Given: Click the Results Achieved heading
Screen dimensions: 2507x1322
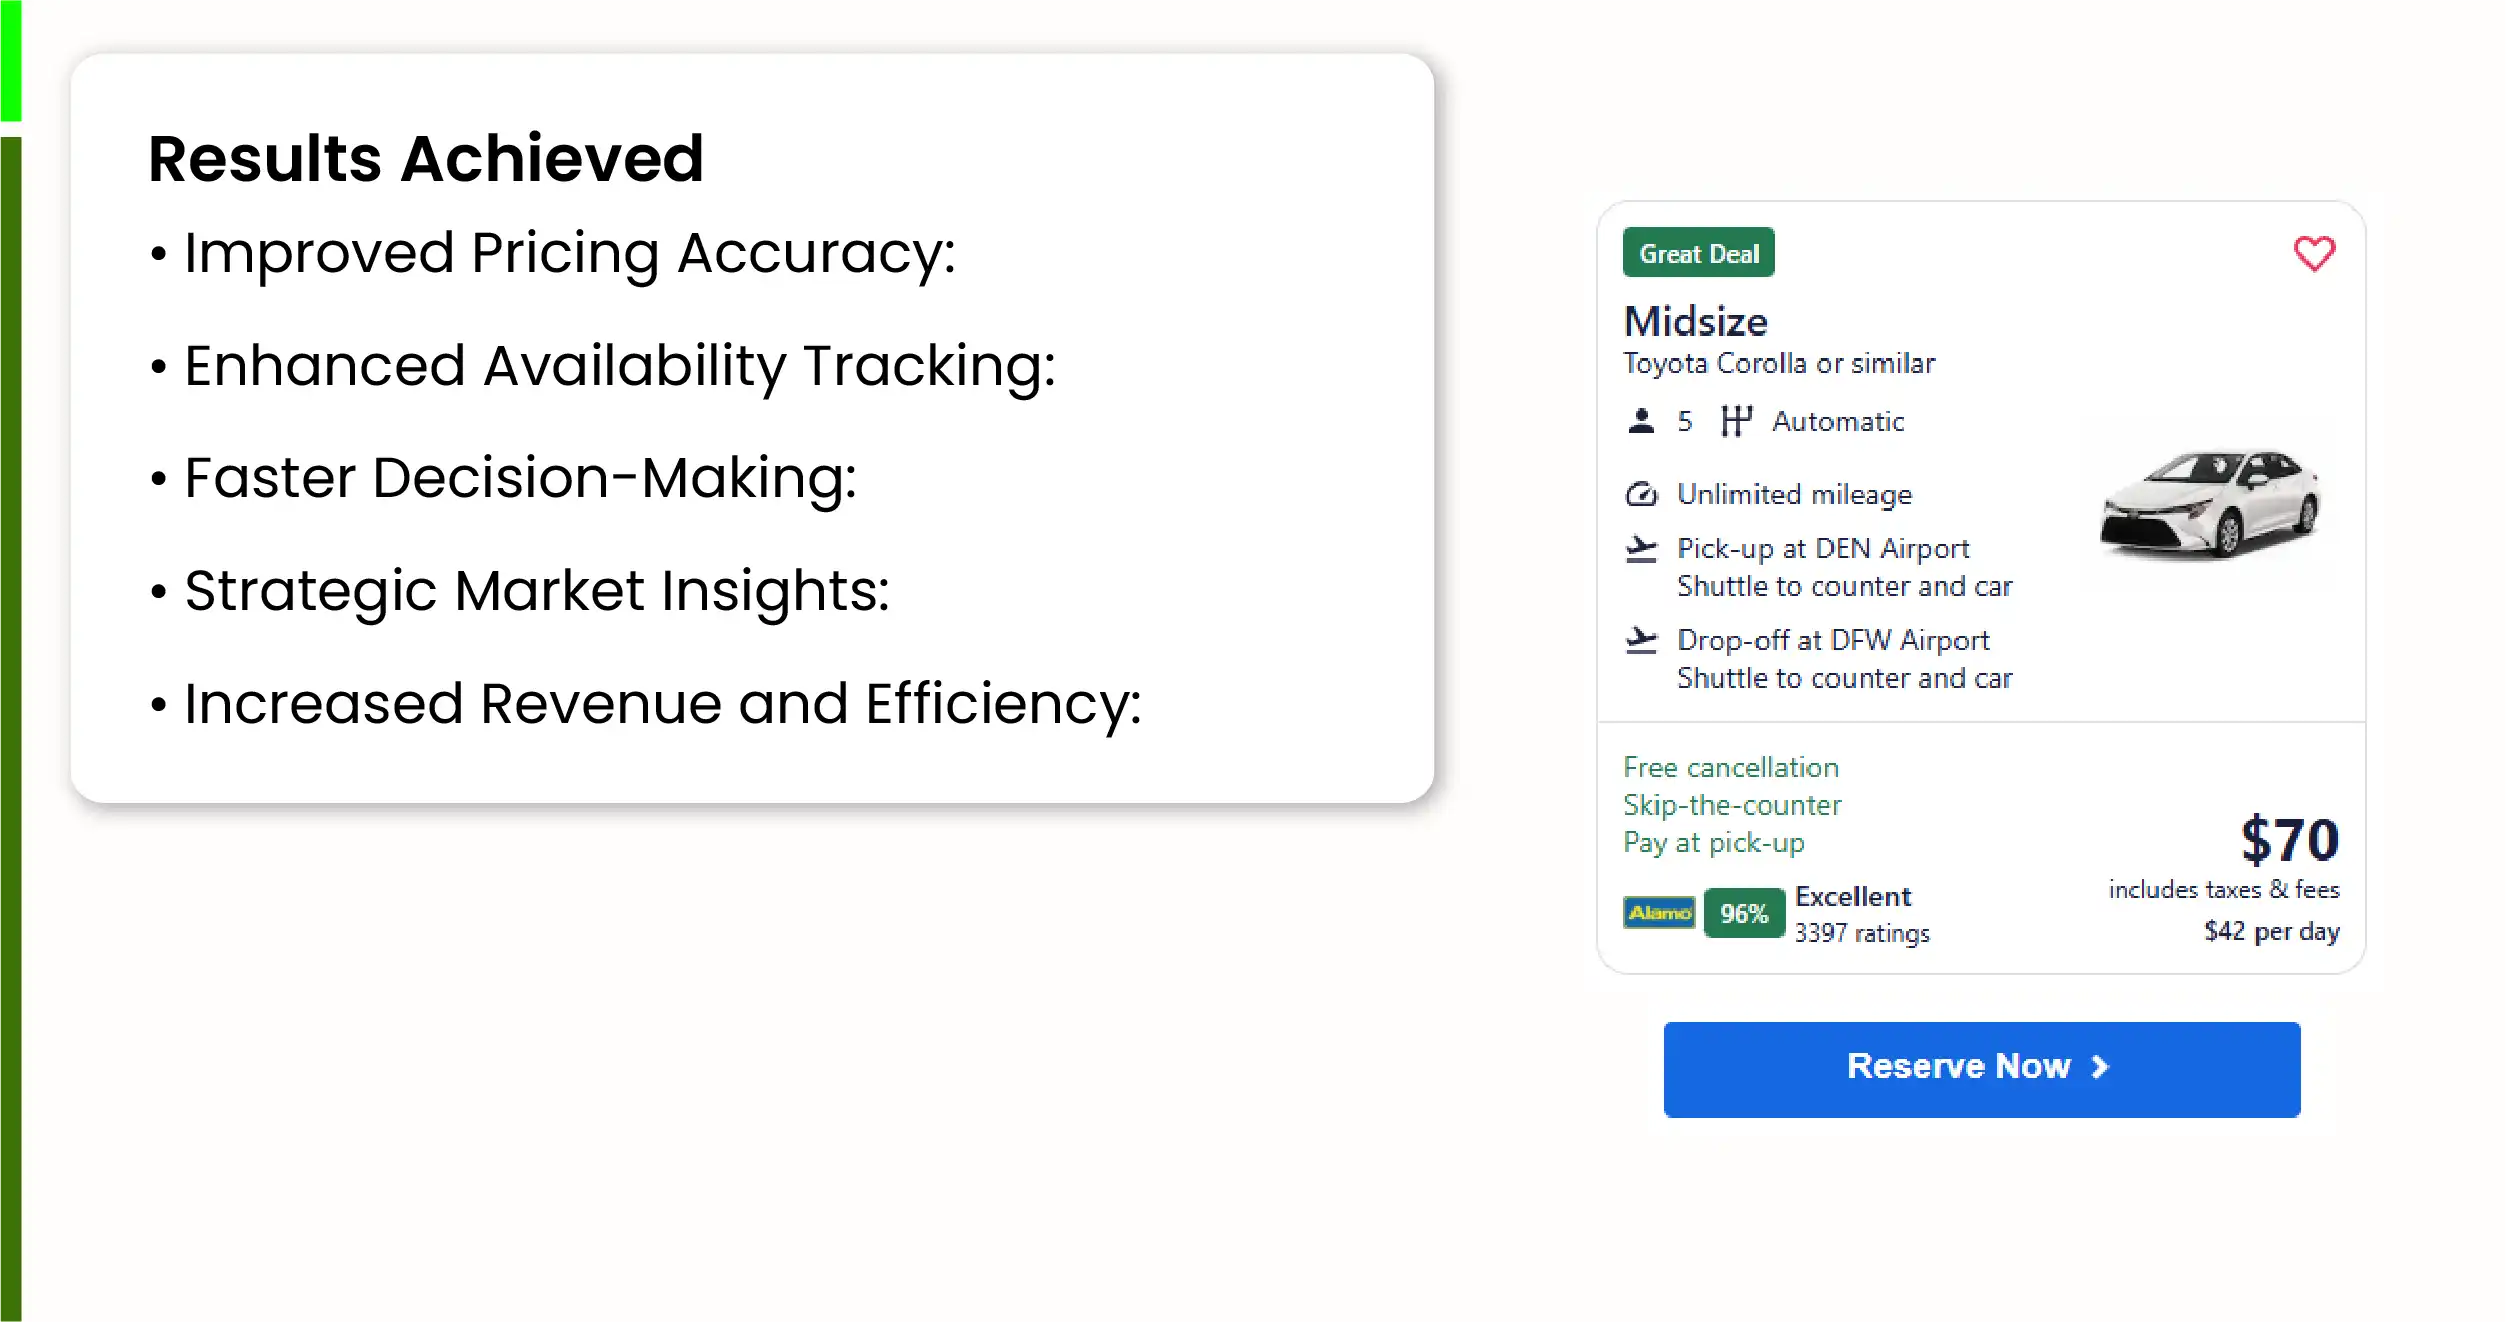Looking at the screenshot, I should (x=426, y=159).
